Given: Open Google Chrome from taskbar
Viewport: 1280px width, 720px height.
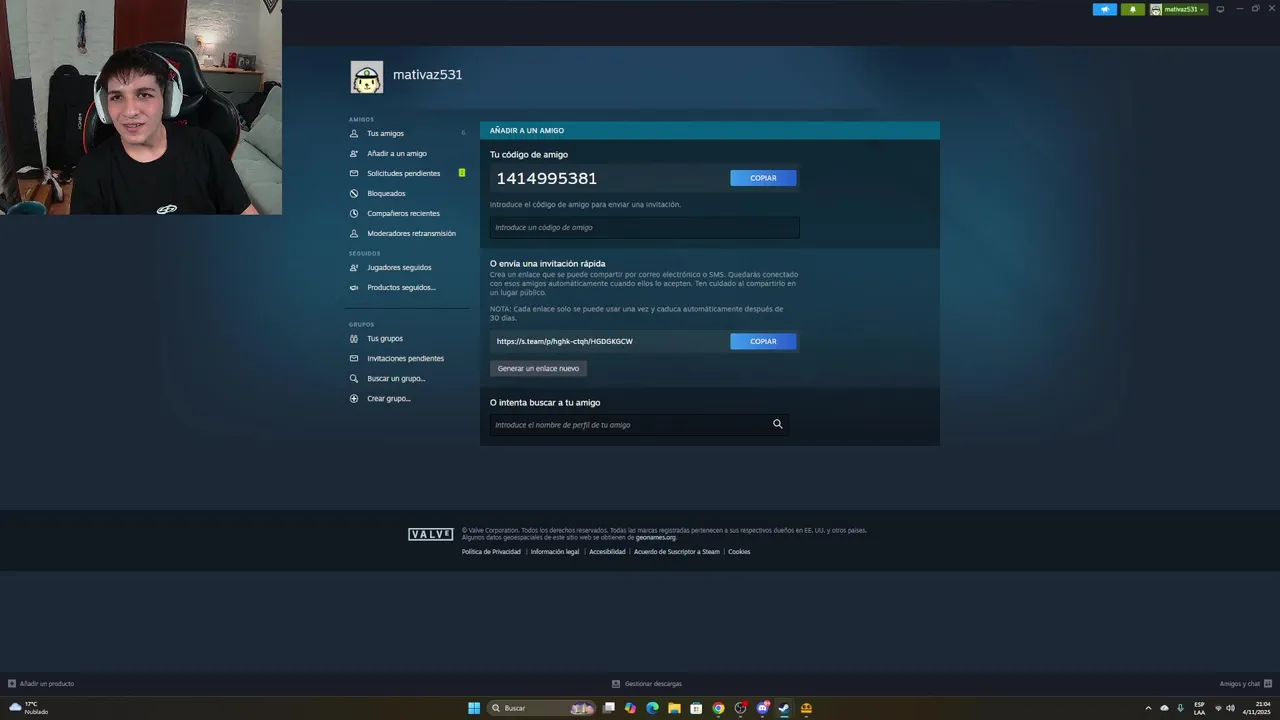Looking at the screenshot, I should [x=718, y=708].
